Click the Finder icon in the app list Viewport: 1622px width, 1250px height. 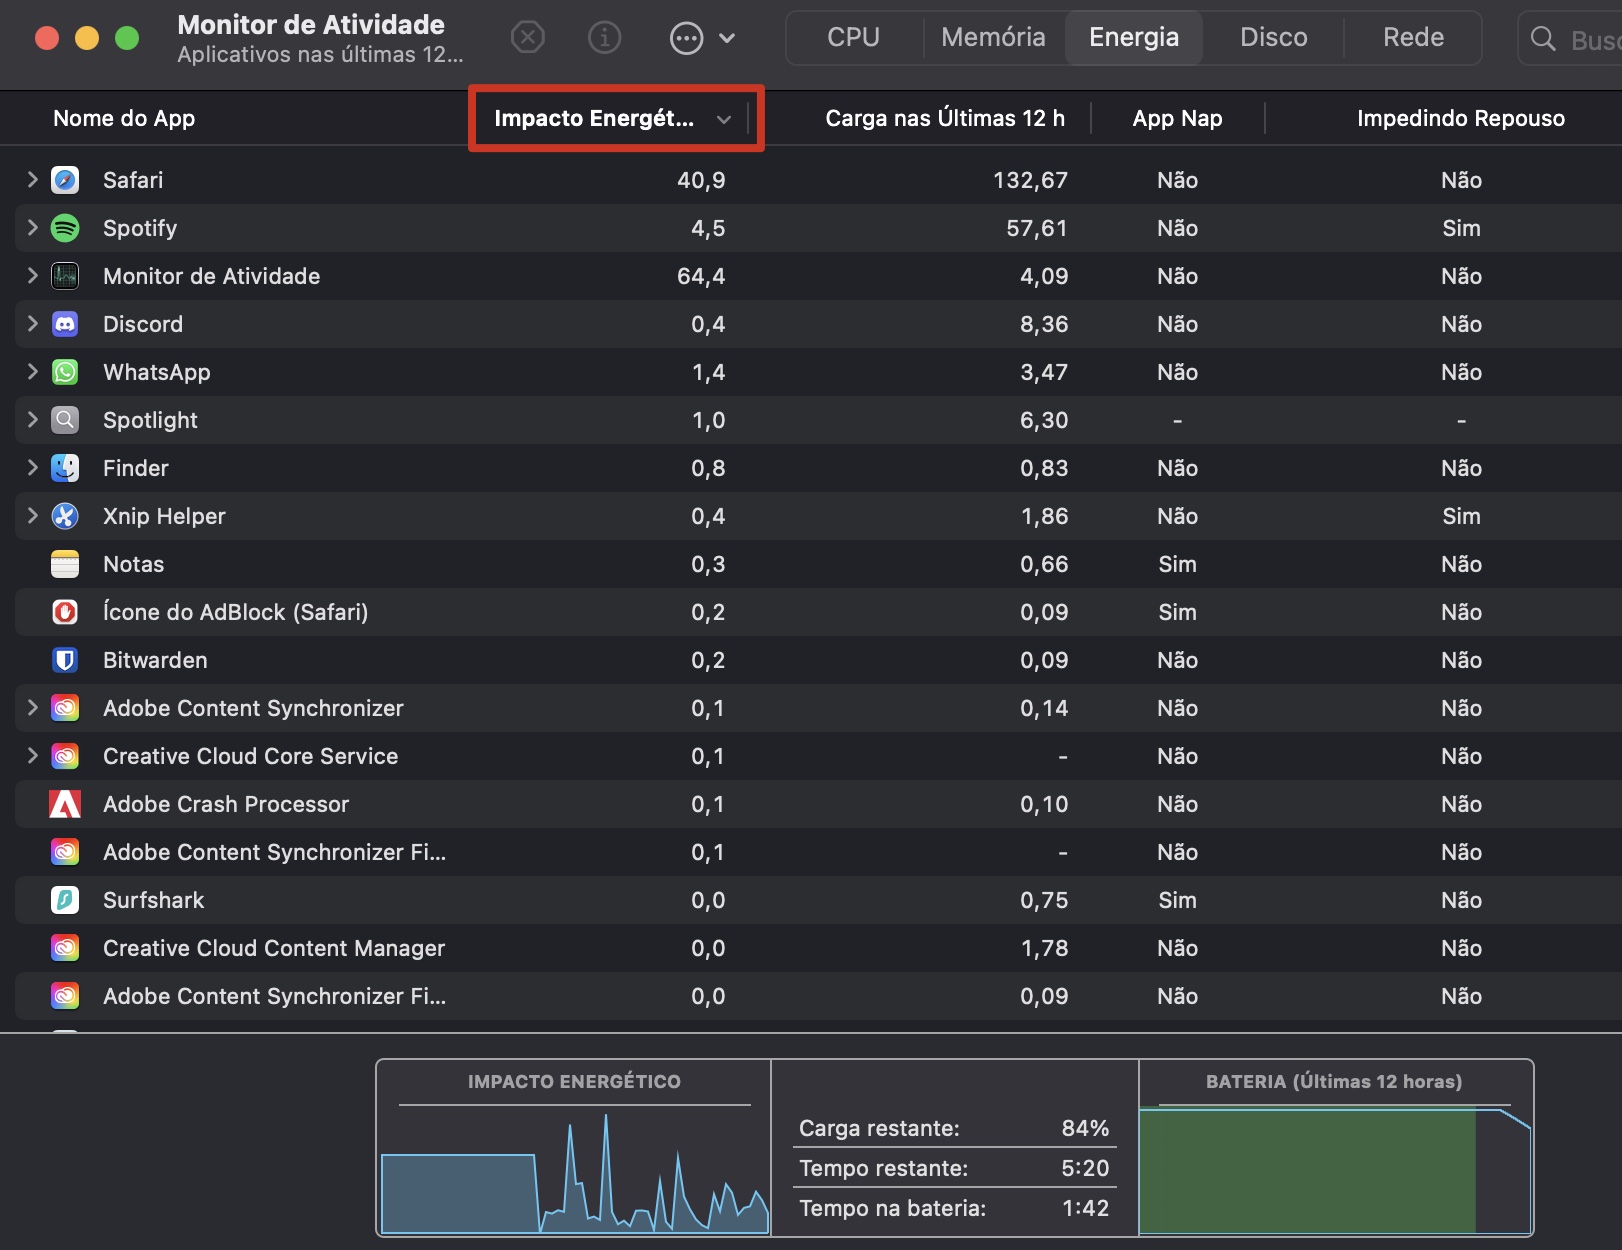[65, 468]
